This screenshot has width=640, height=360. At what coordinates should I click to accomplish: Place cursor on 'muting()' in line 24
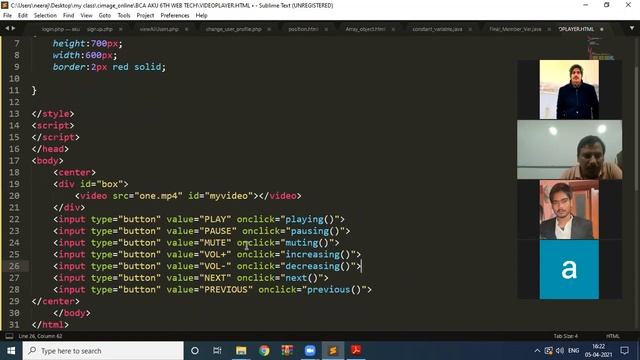pos(307,243)
